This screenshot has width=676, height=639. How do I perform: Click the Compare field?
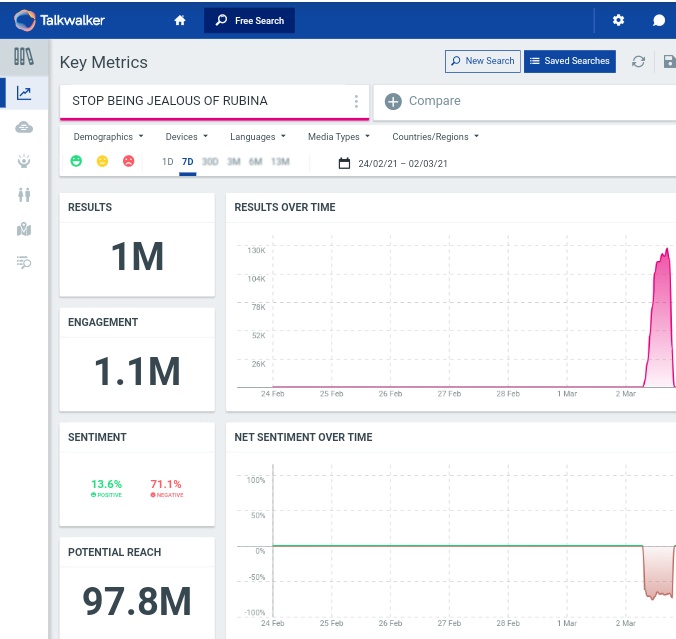[x=524, y=102]
